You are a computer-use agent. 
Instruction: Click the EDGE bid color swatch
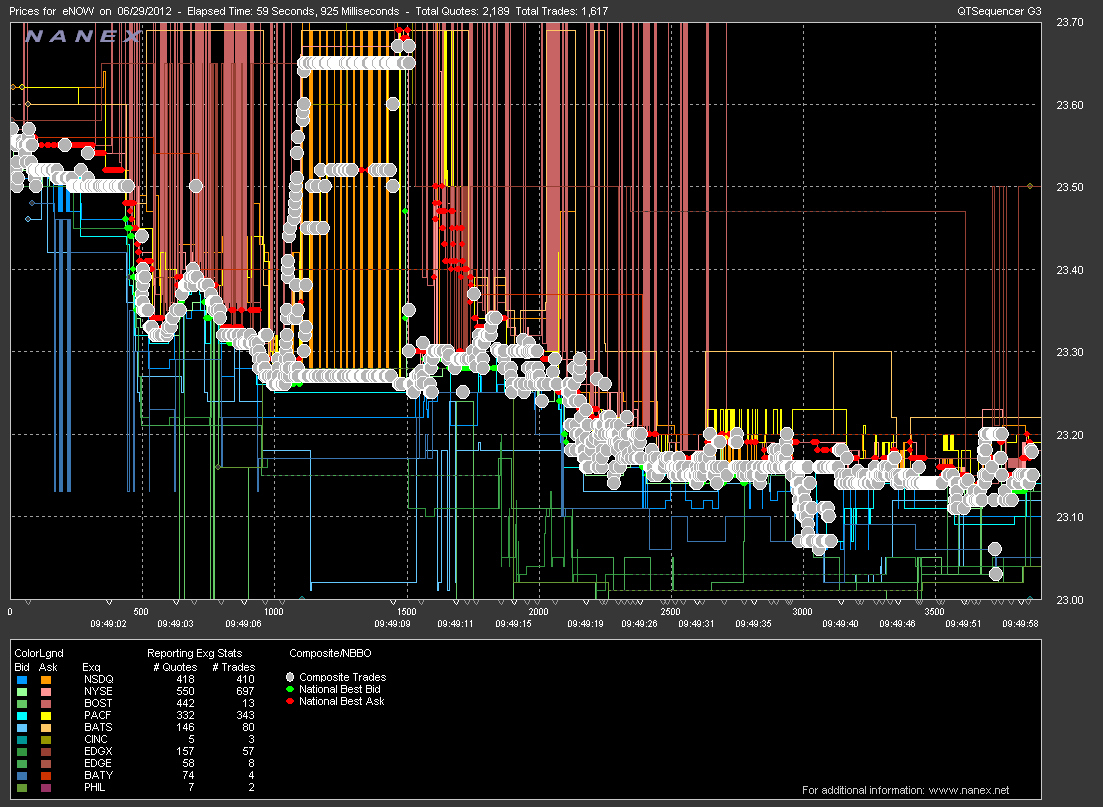coord(22,763)
